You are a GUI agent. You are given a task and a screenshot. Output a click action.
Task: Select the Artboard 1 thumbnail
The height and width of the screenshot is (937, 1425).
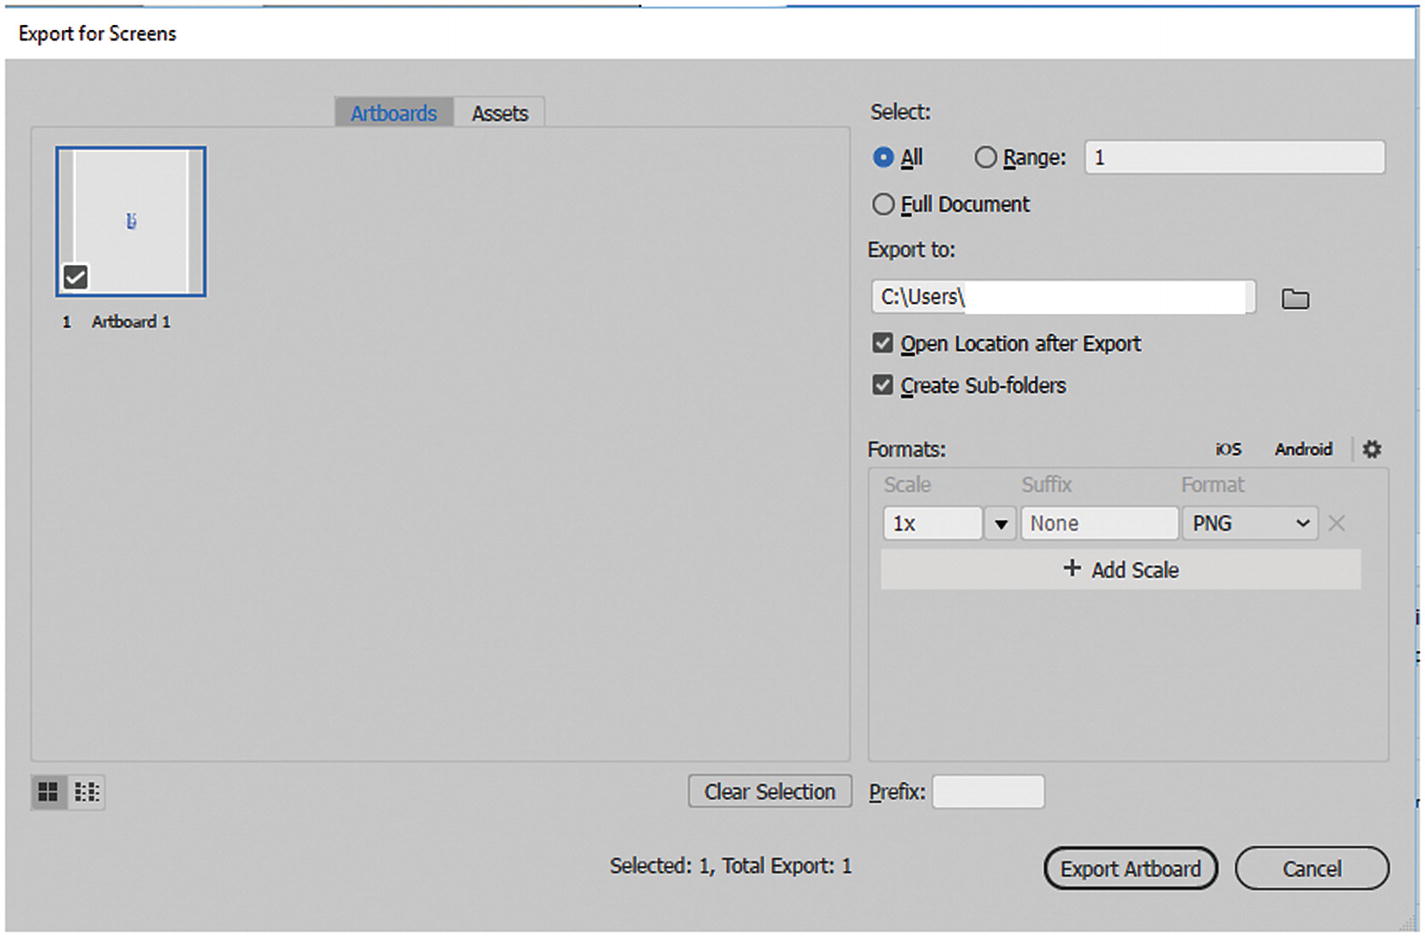131,221
